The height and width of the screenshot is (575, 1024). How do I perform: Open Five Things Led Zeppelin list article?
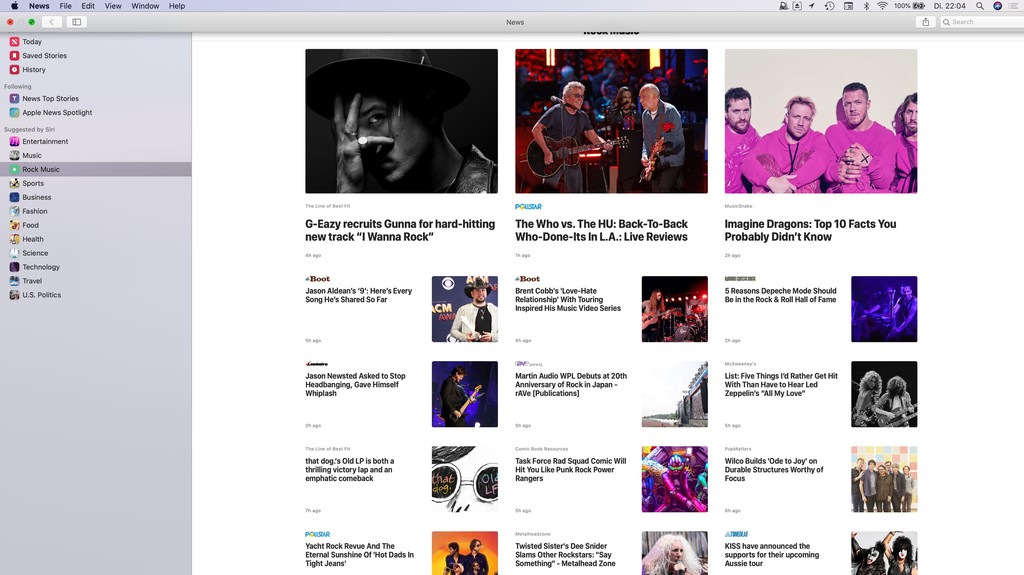coord(781,385)
